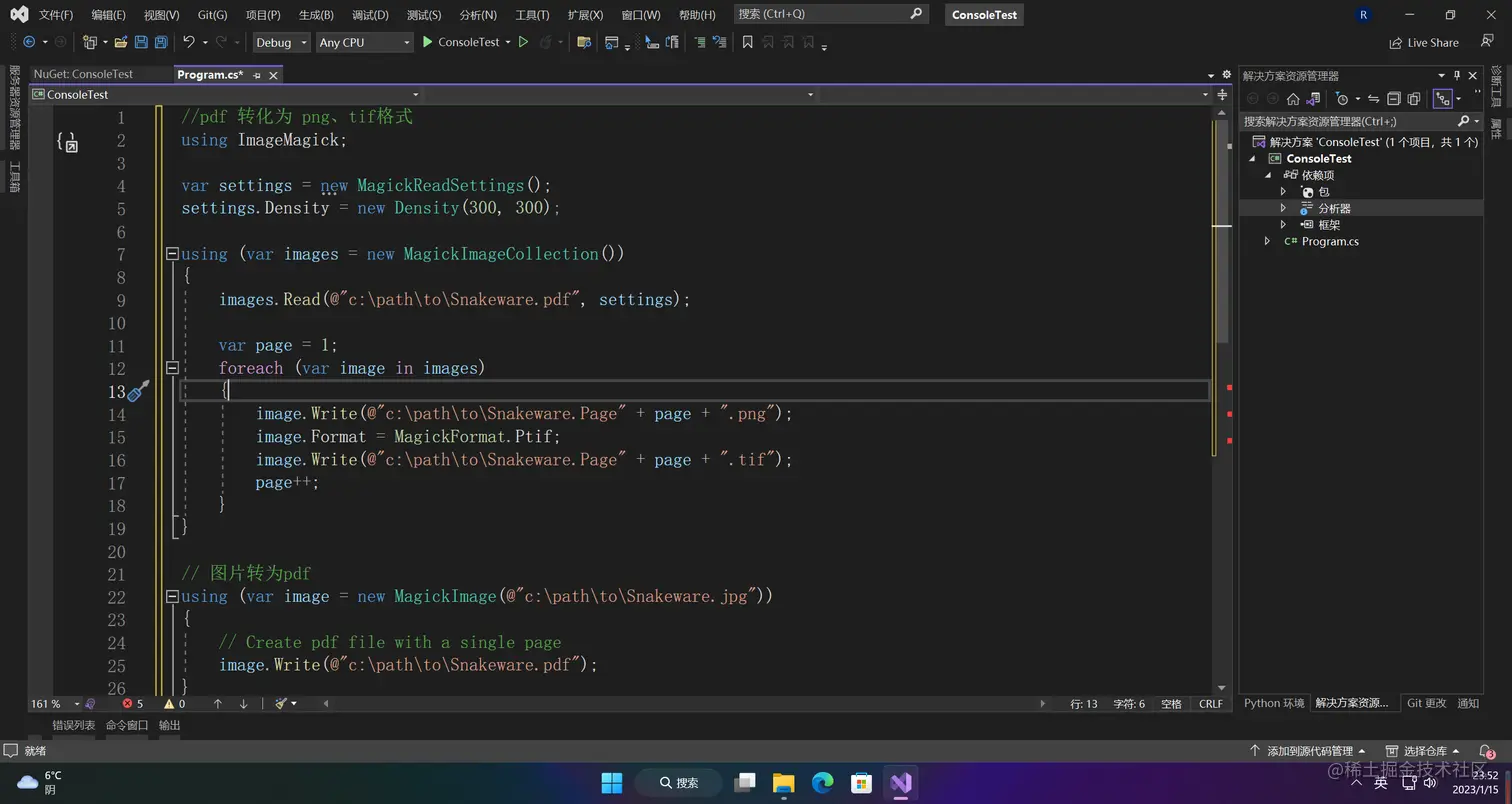The width and height of the screenshot is (1512, 804).
Task: Open 输出 output tab
Action: [170, 725]
